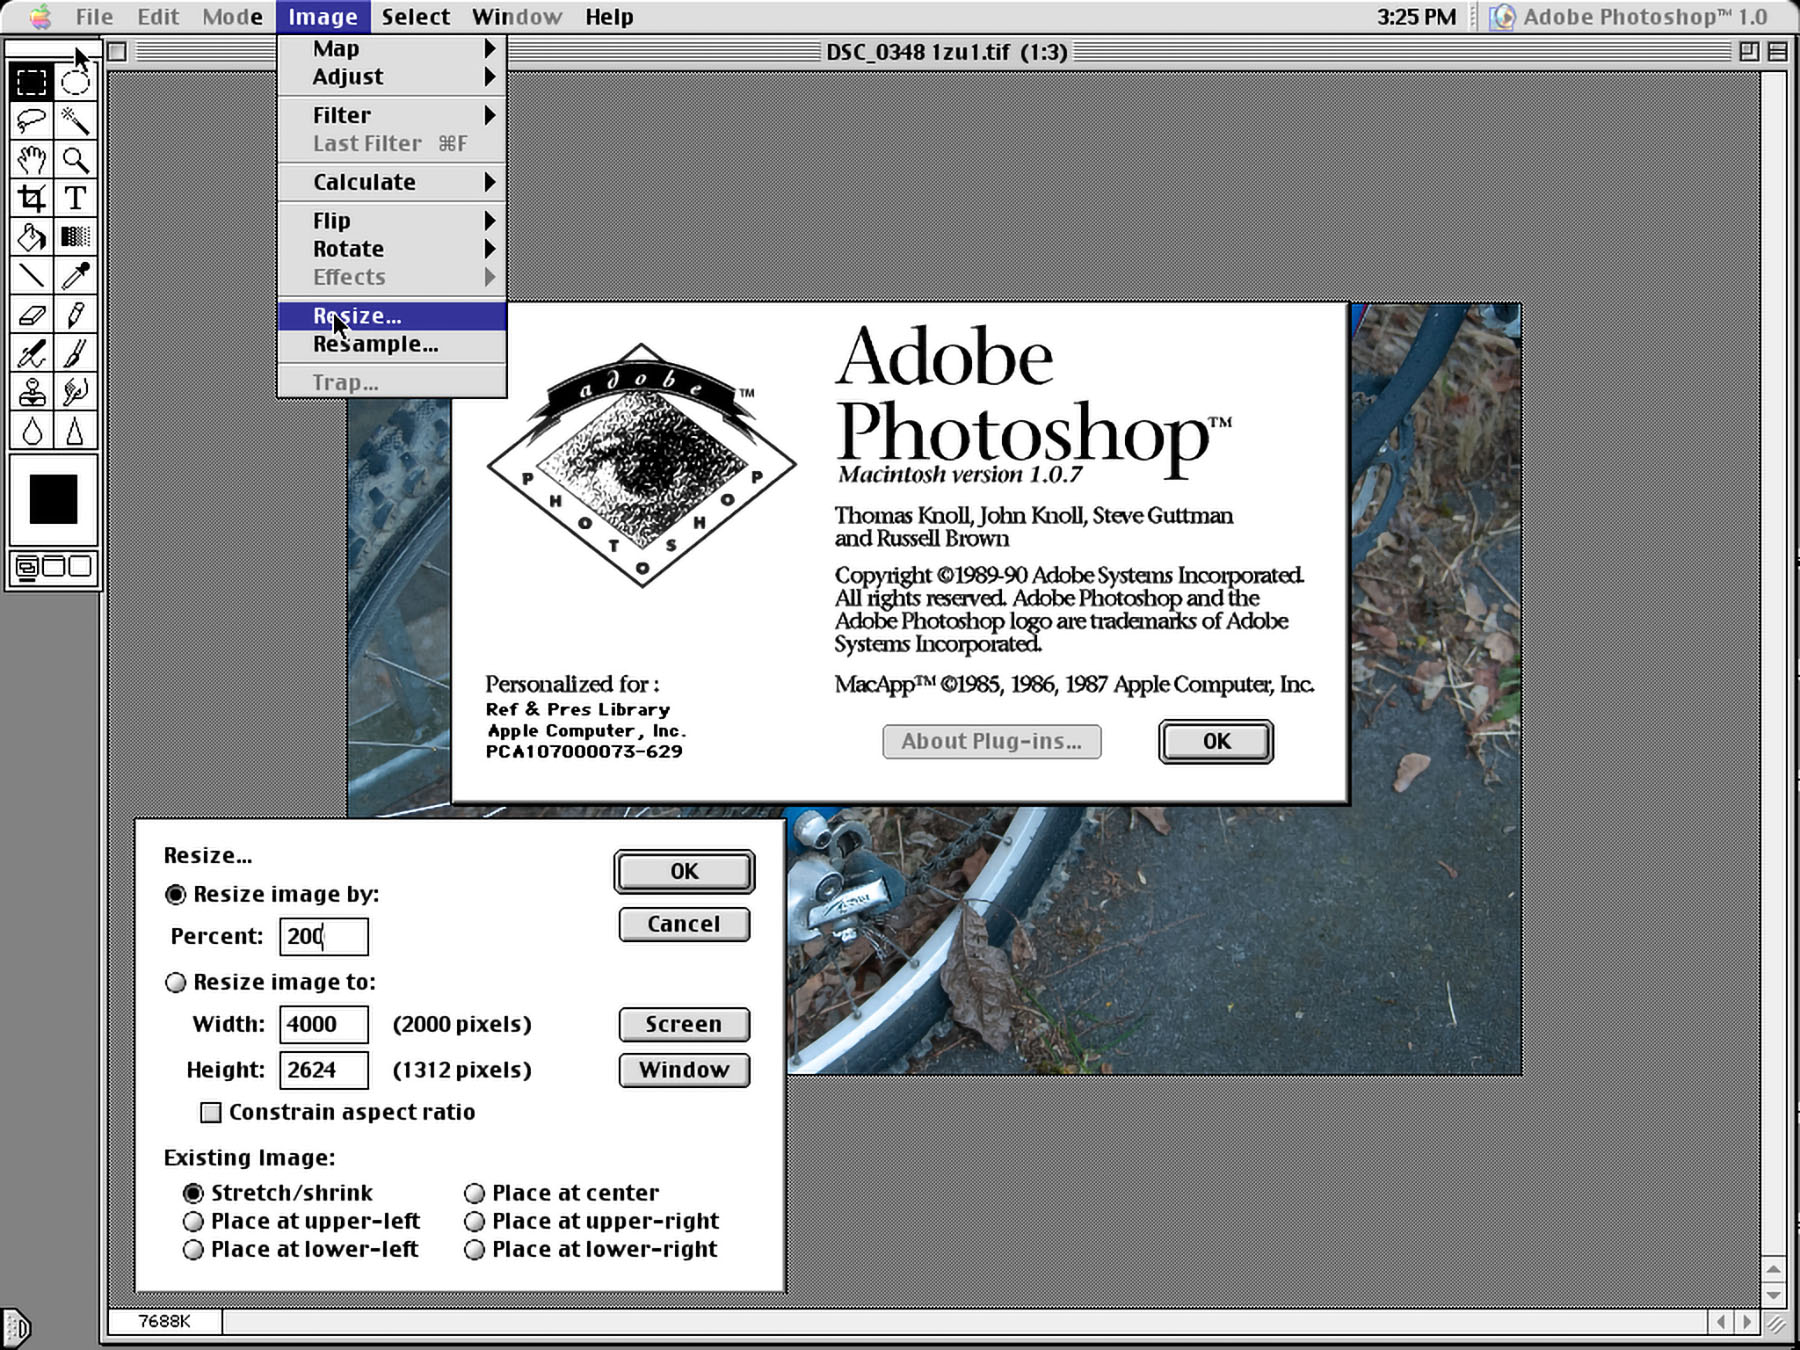
Task: Expand the Calculate submenu
Action: (392, 182)
